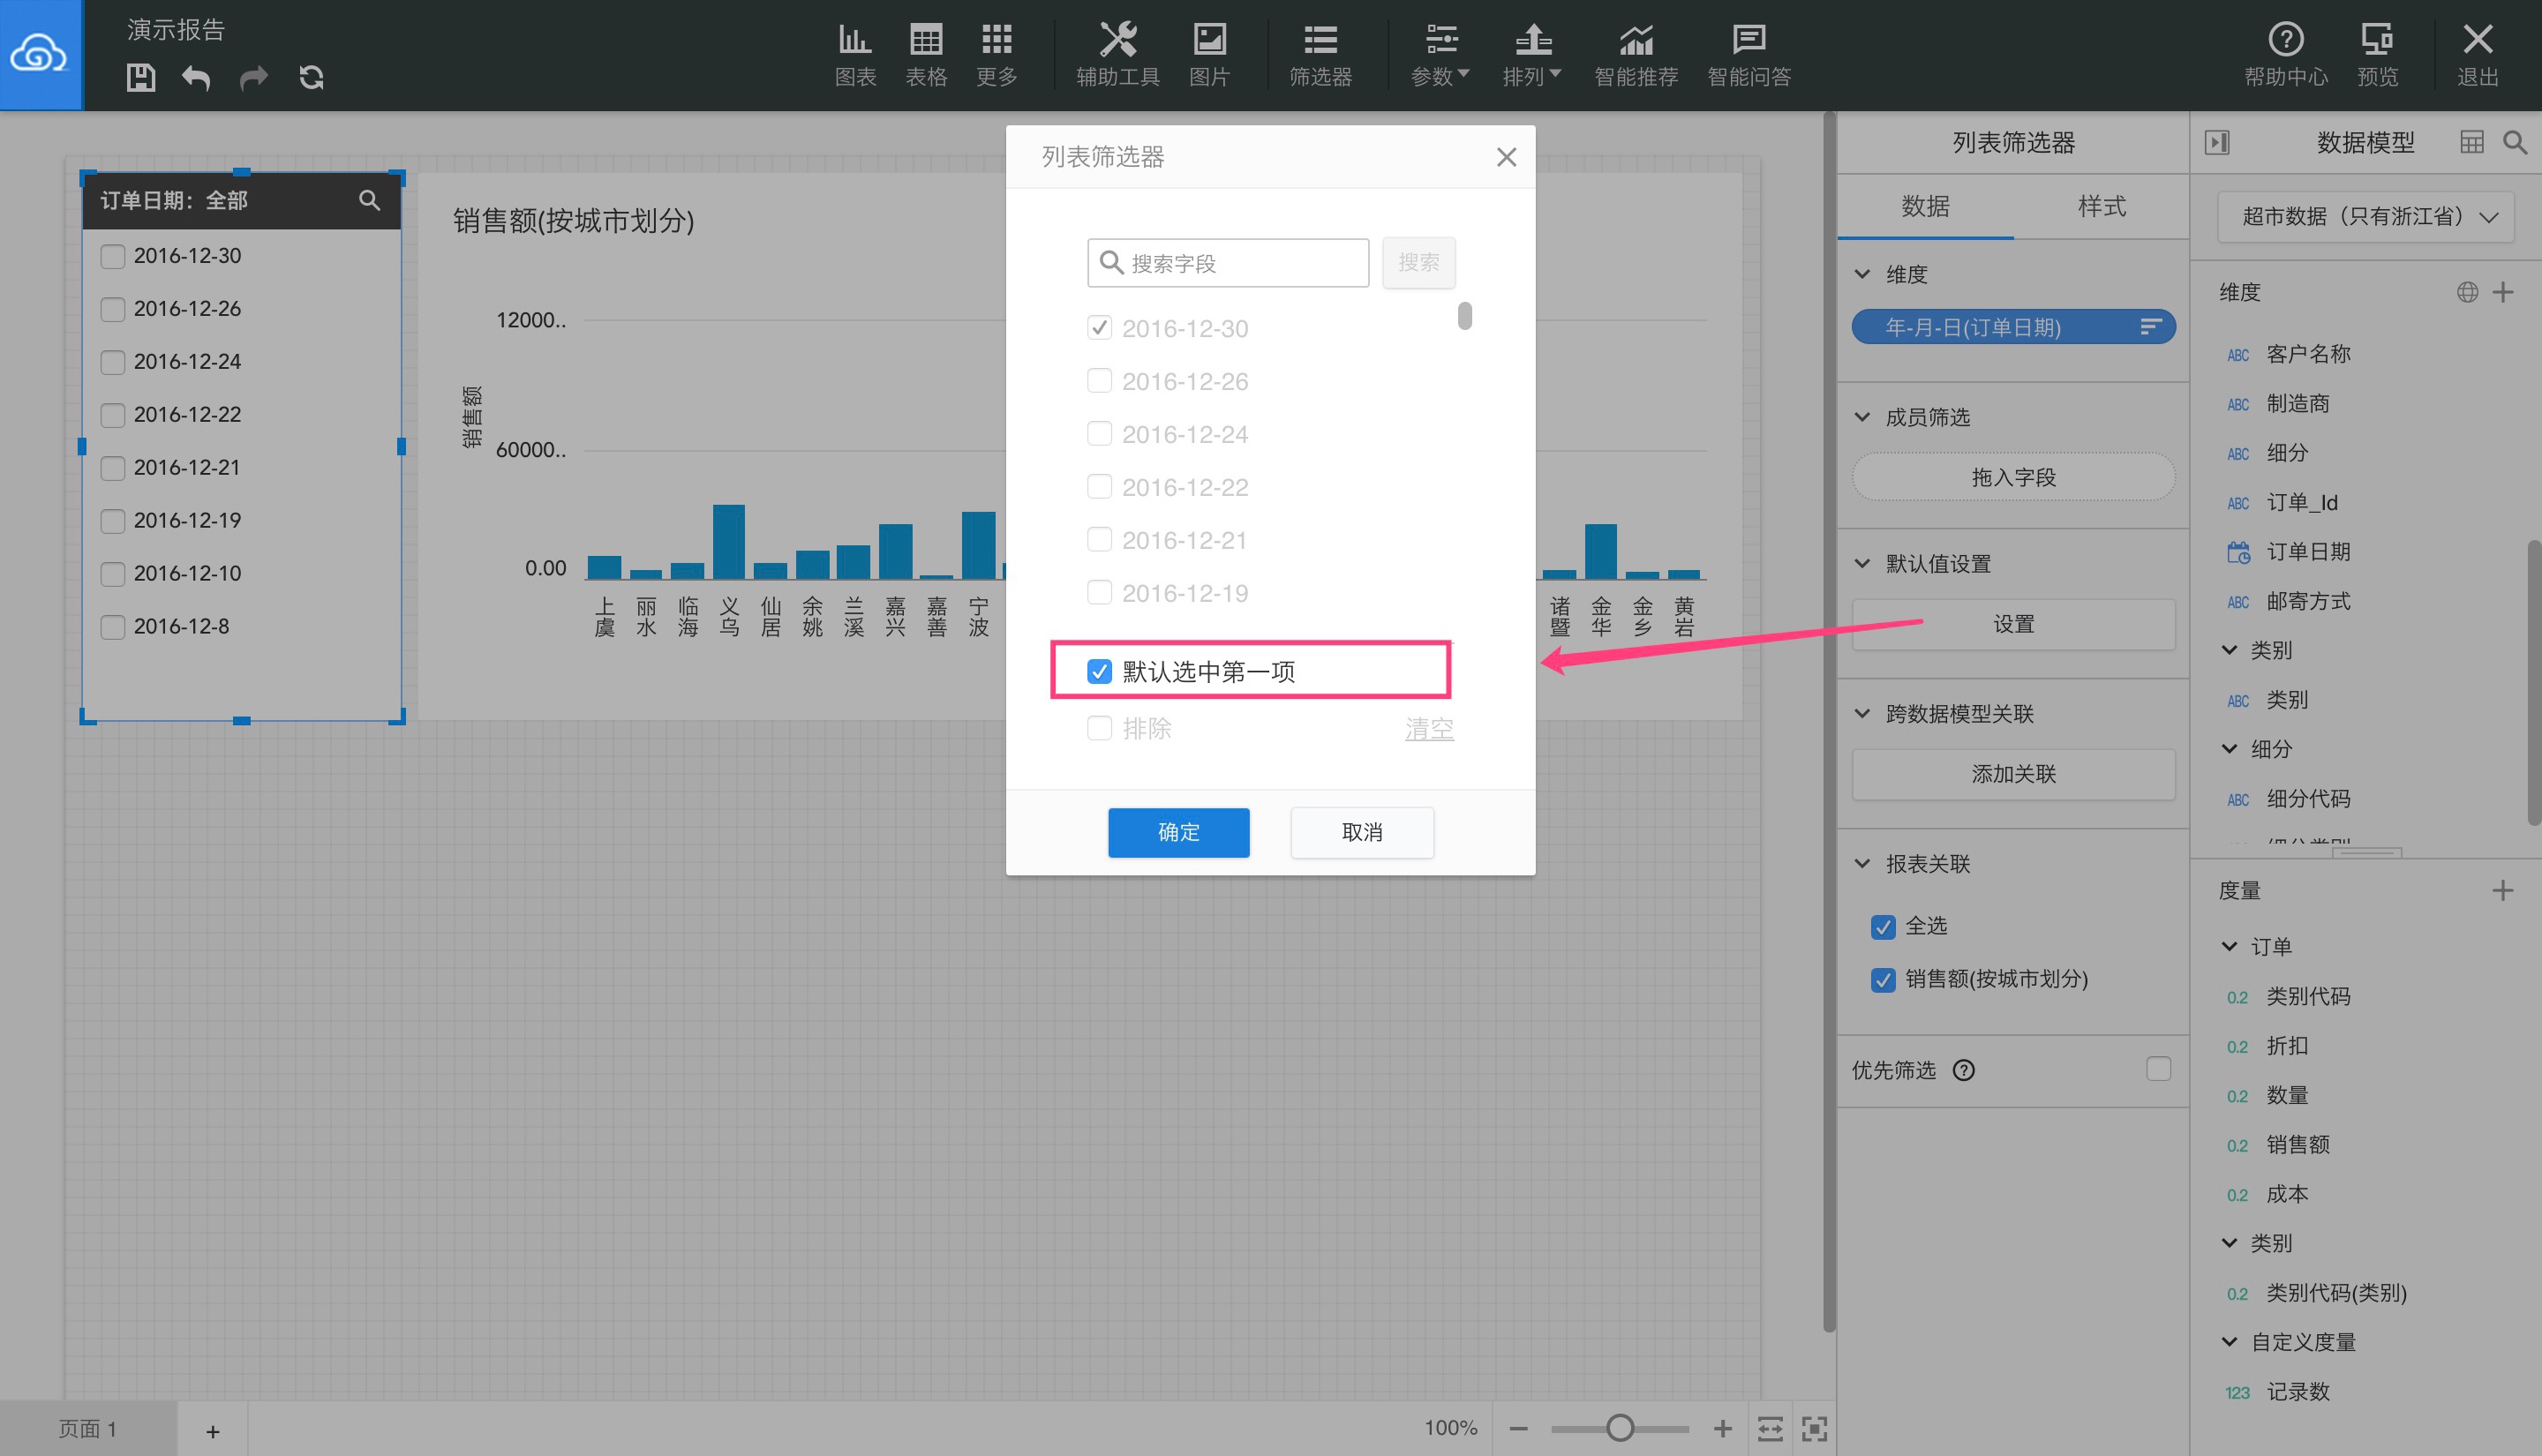Viewport: 2542px width, 1456px height.
Task: Check the 2016-12-26 item in dialog
Action: (1099, 381)
